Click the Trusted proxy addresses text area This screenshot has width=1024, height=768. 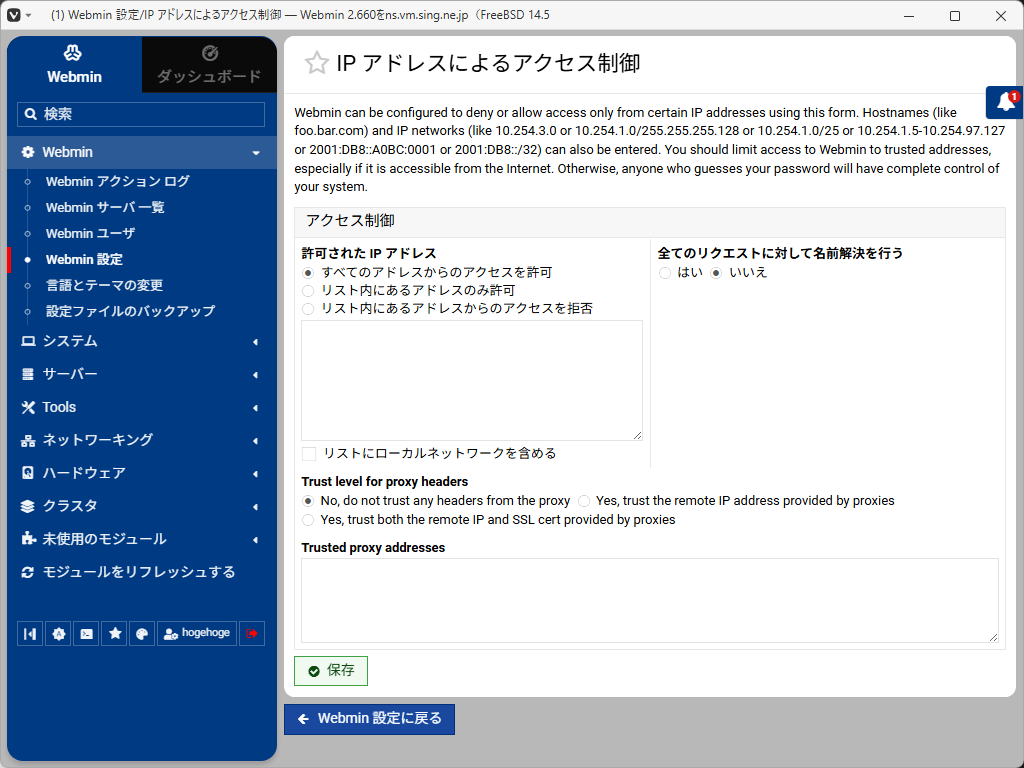[650, 600]
